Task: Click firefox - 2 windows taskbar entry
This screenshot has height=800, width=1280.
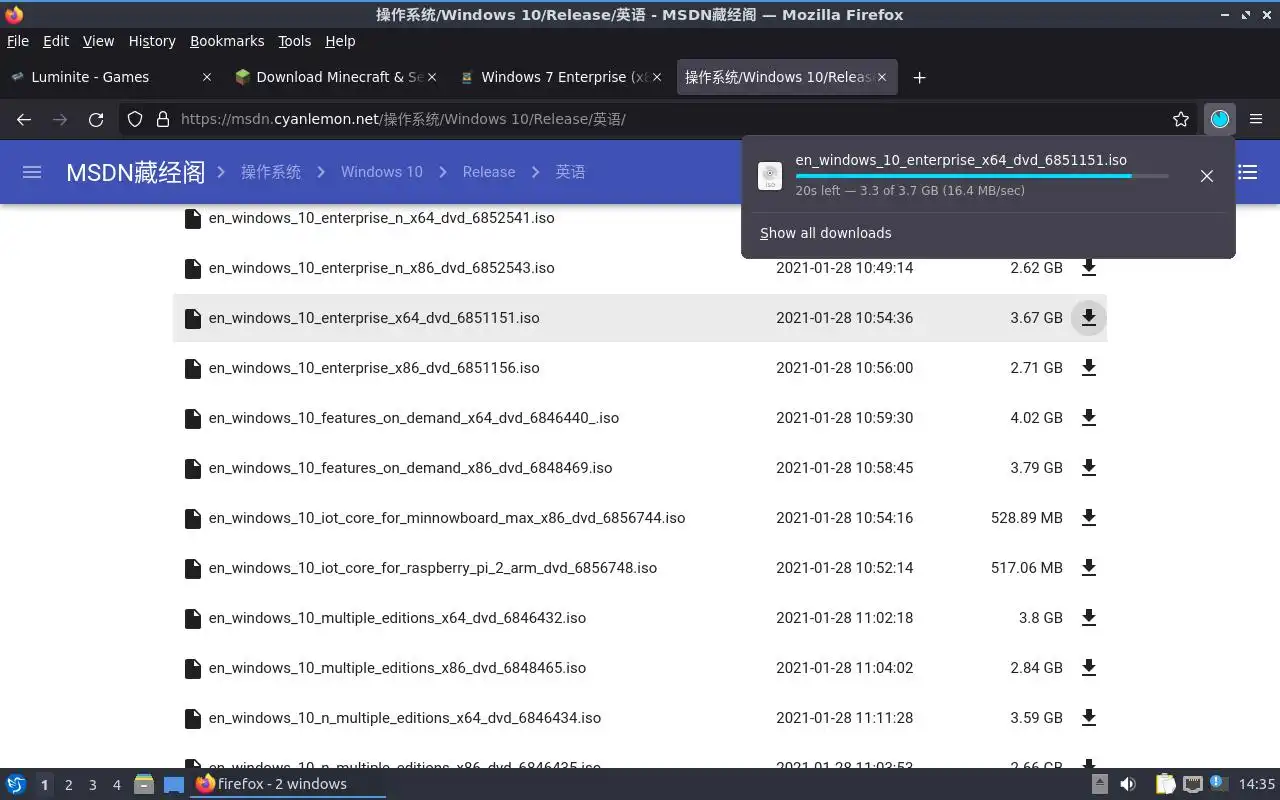Action: coord(288,784)
